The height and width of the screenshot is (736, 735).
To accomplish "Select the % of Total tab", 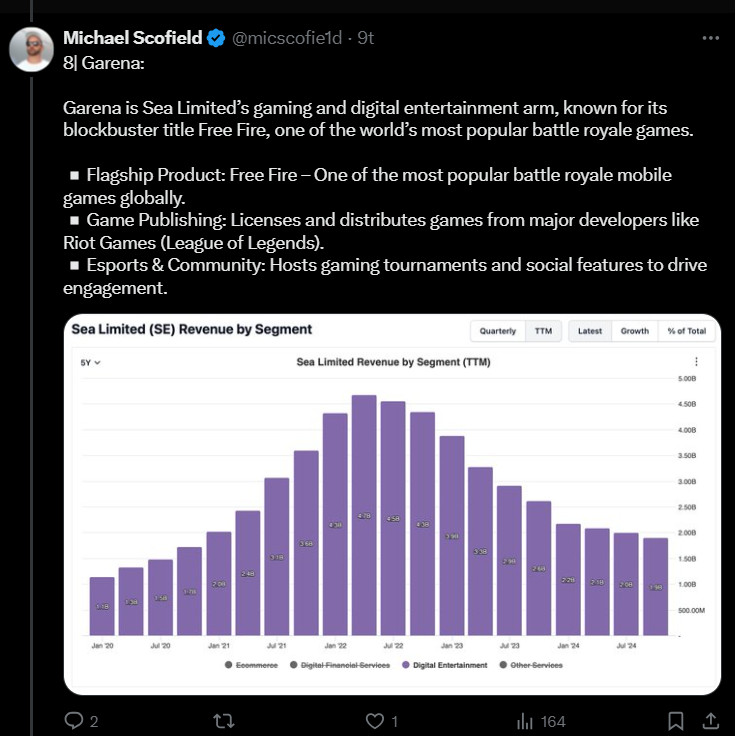I will (686, 331).
